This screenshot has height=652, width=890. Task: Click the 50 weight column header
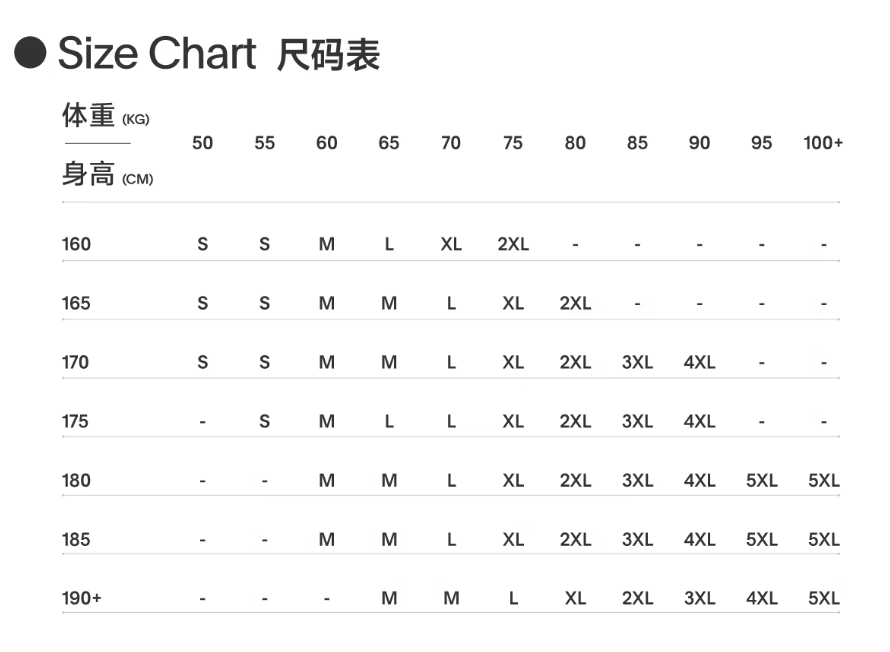202,143
